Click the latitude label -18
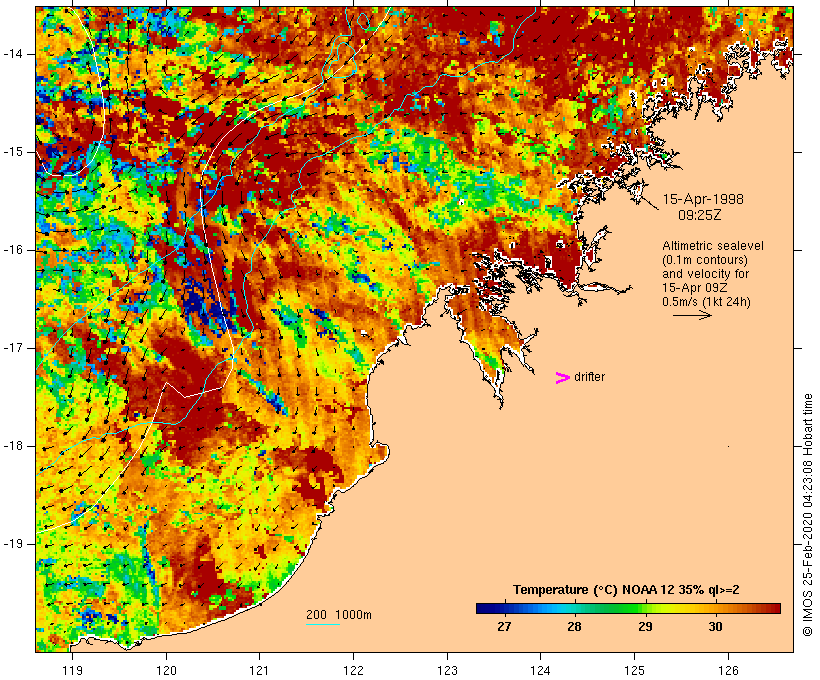 (13, 446)
